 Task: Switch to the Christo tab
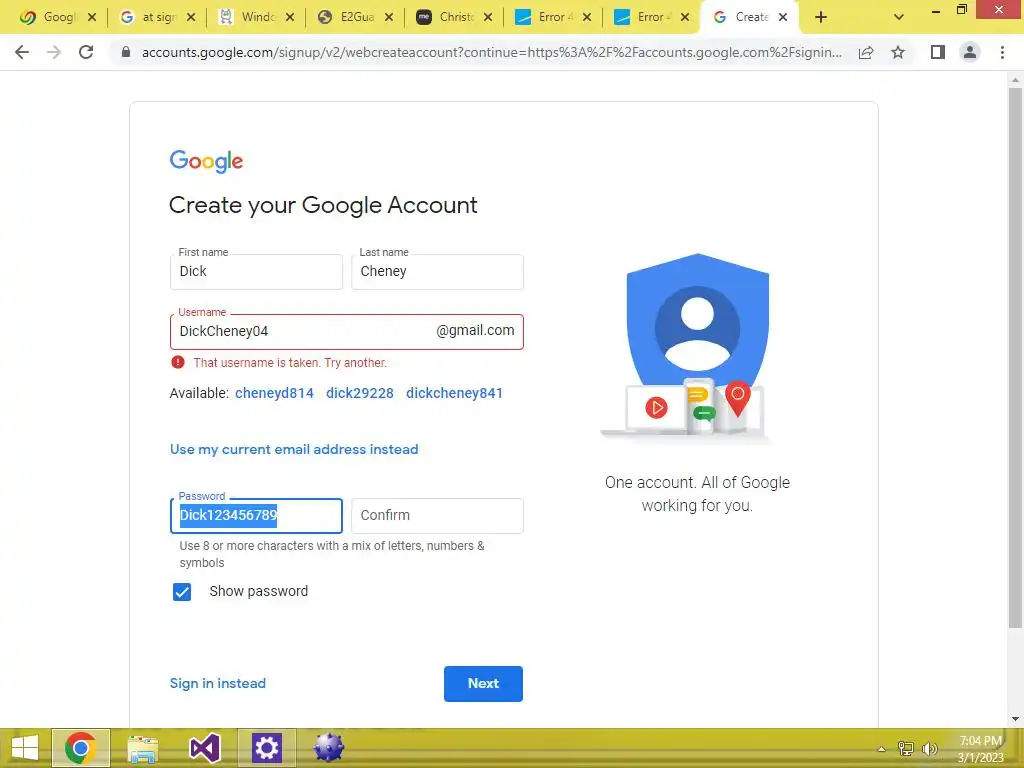455,17
